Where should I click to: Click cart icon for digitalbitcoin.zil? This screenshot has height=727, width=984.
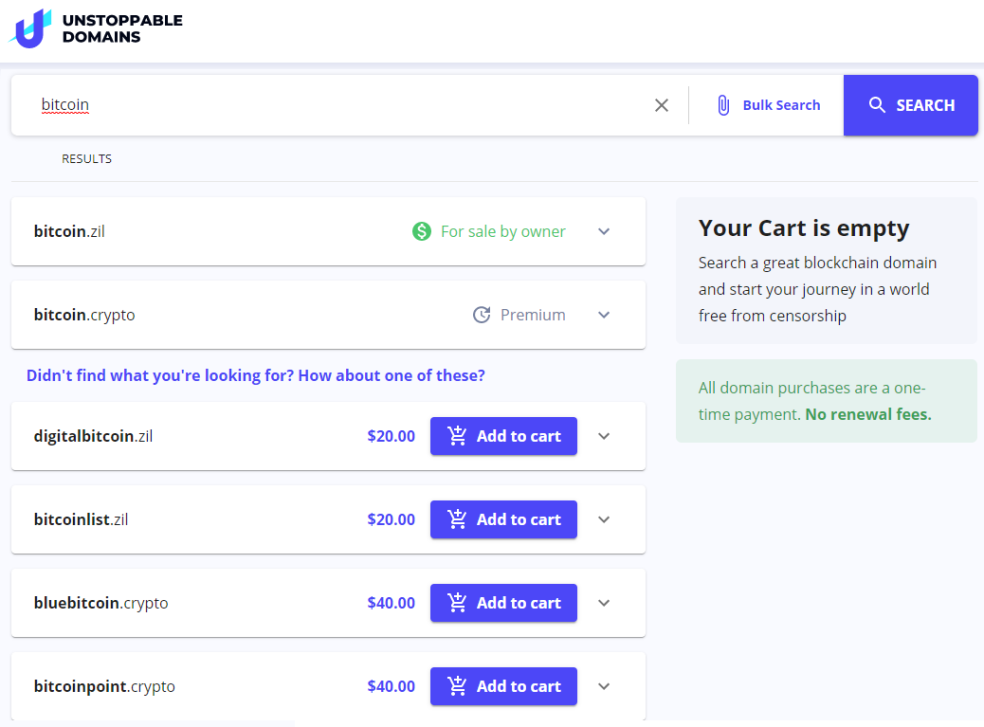(457, 436)
